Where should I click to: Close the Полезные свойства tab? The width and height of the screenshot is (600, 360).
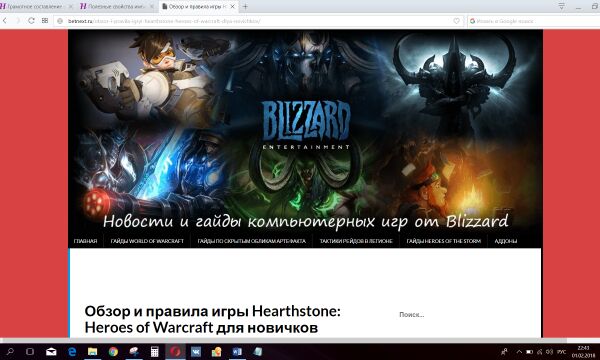click(152, 7)
